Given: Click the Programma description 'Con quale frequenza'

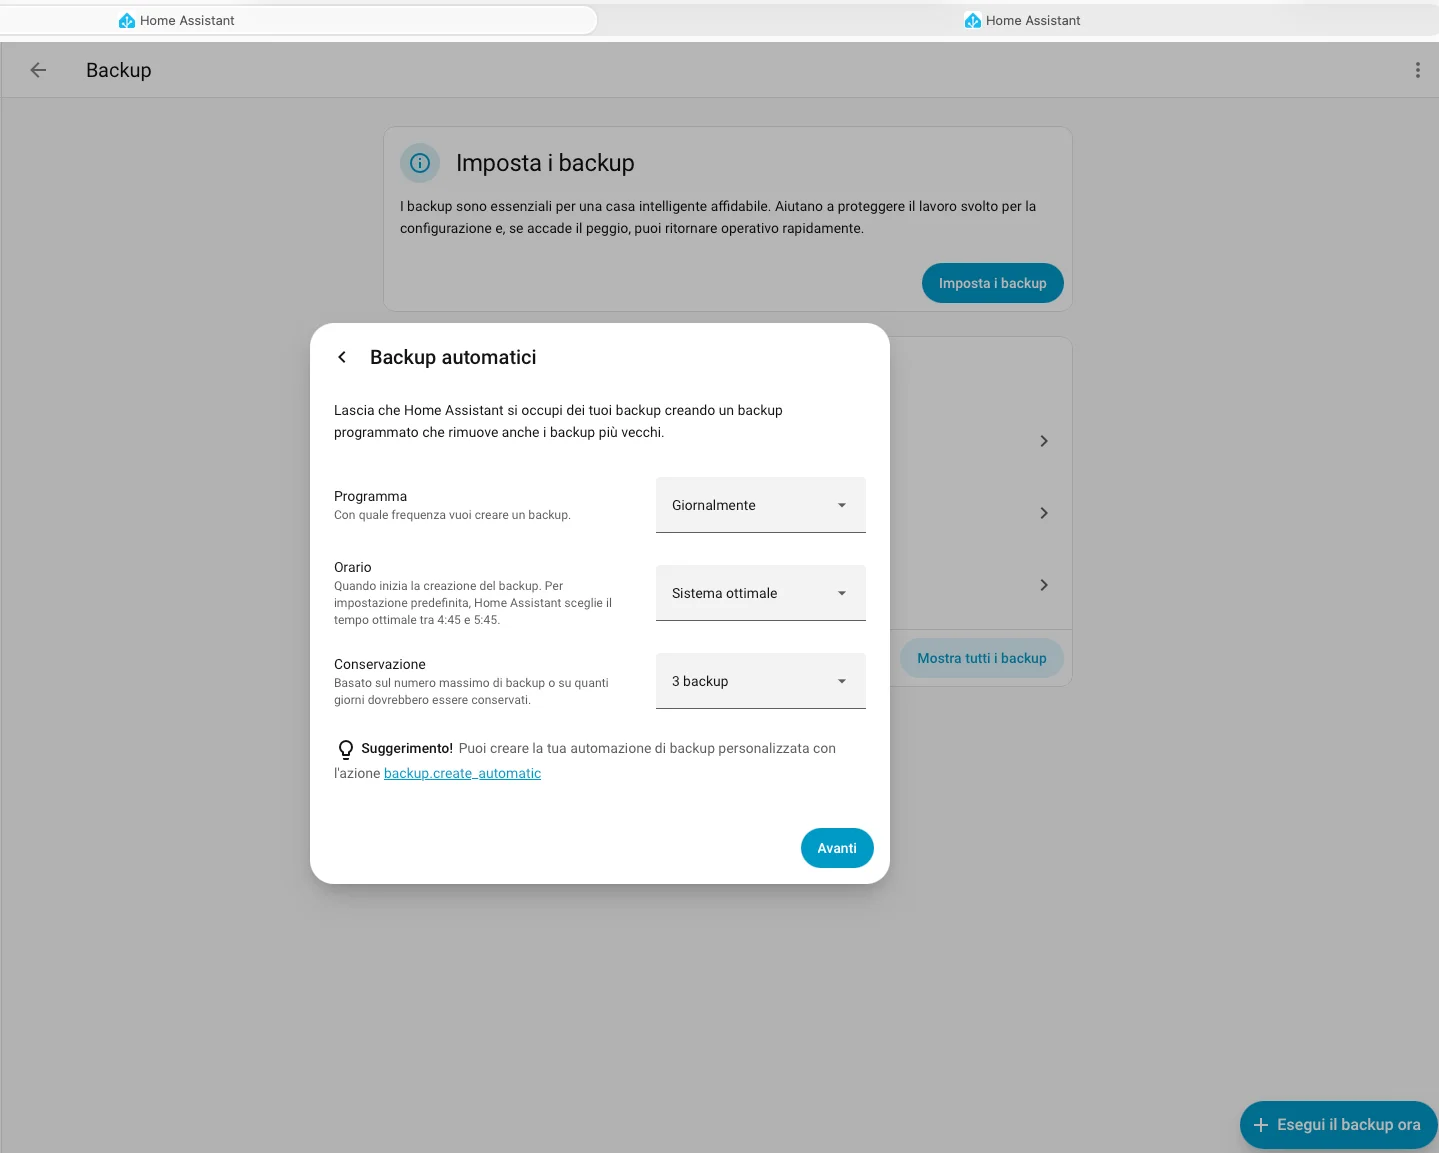Looking at the screenshot, I should [452, 515].
